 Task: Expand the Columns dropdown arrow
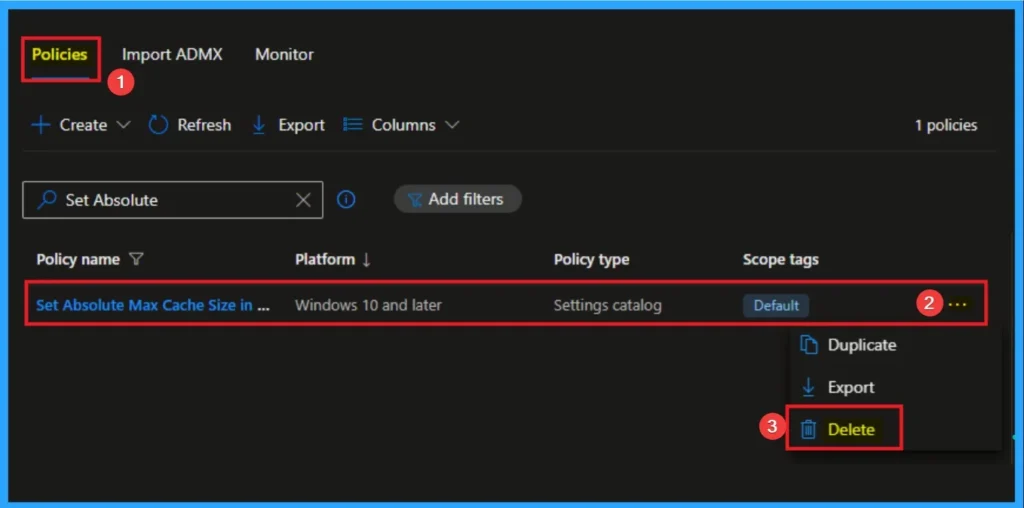coord(452,125)
